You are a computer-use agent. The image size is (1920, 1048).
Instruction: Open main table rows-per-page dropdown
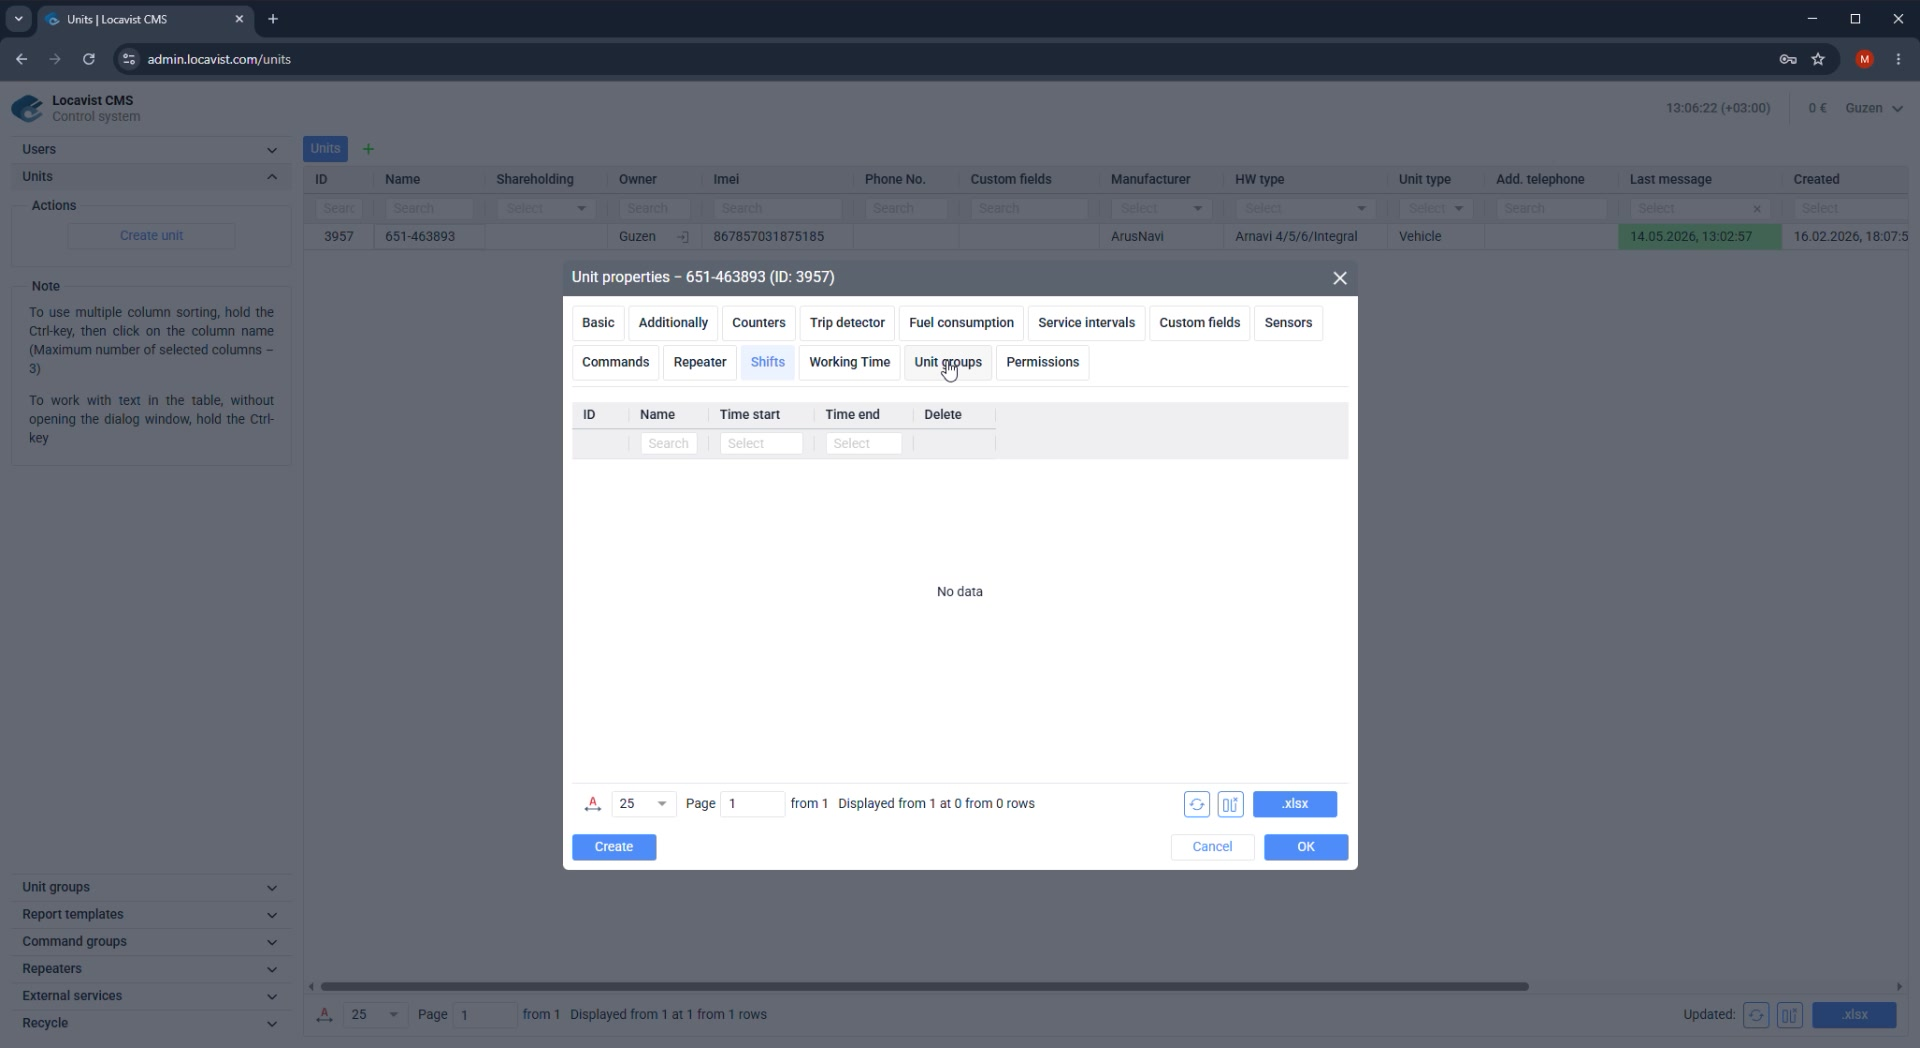pyautogui.click(x=375, y=1015)
